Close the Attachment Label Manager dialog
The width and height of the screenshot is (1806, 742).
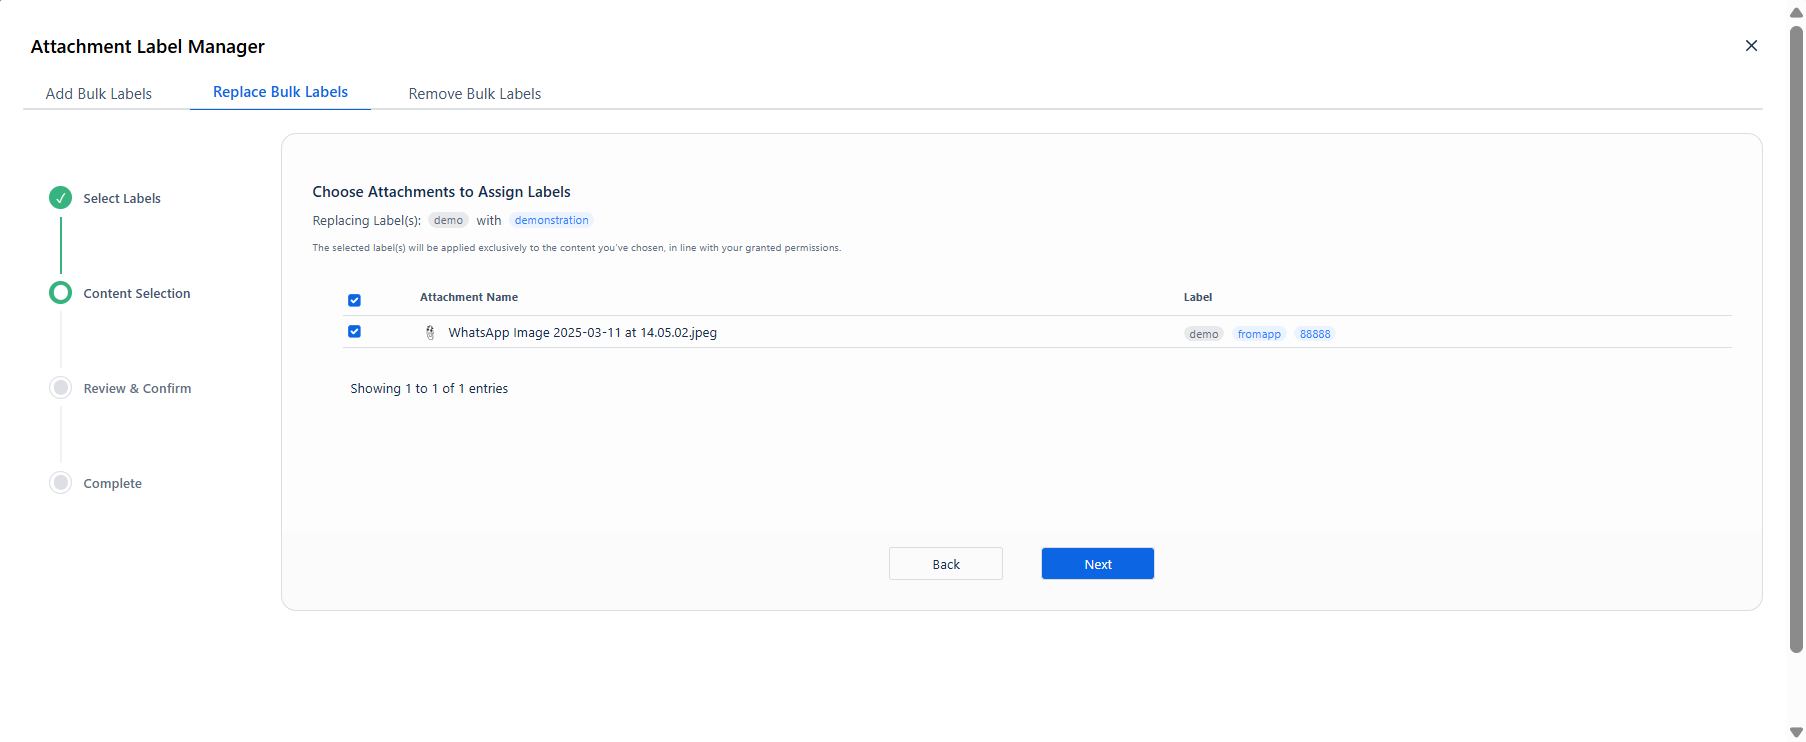tap(1751, 46)
